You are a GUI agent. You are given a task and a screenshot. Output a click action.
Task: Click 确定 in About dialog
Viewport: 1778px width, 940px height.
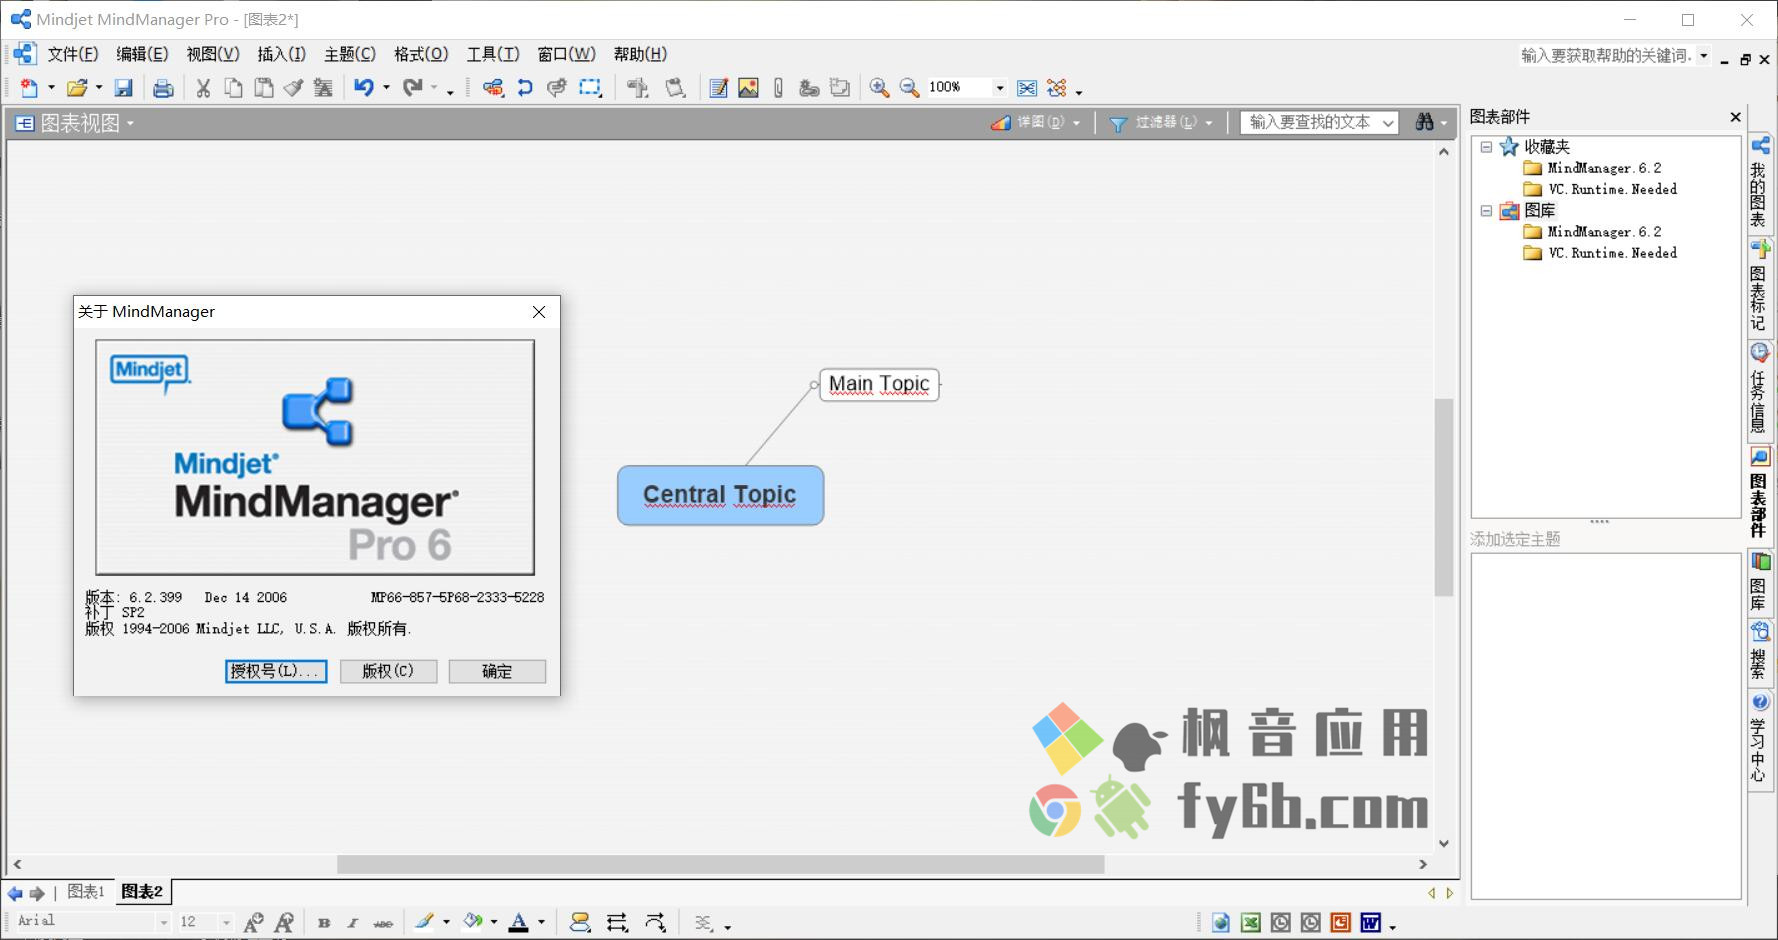pos(497,671)
